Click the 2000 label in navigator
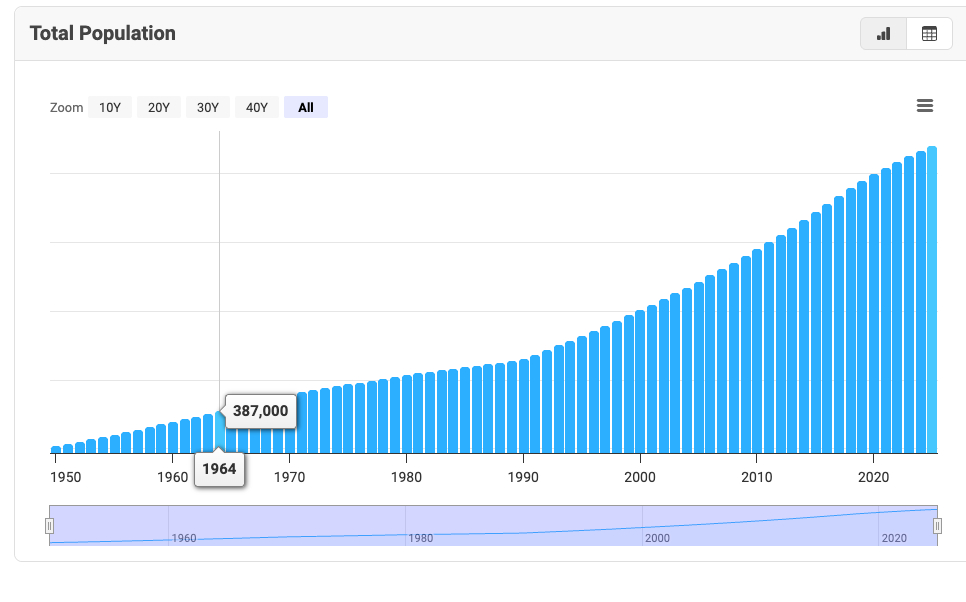 pos(657,538)
